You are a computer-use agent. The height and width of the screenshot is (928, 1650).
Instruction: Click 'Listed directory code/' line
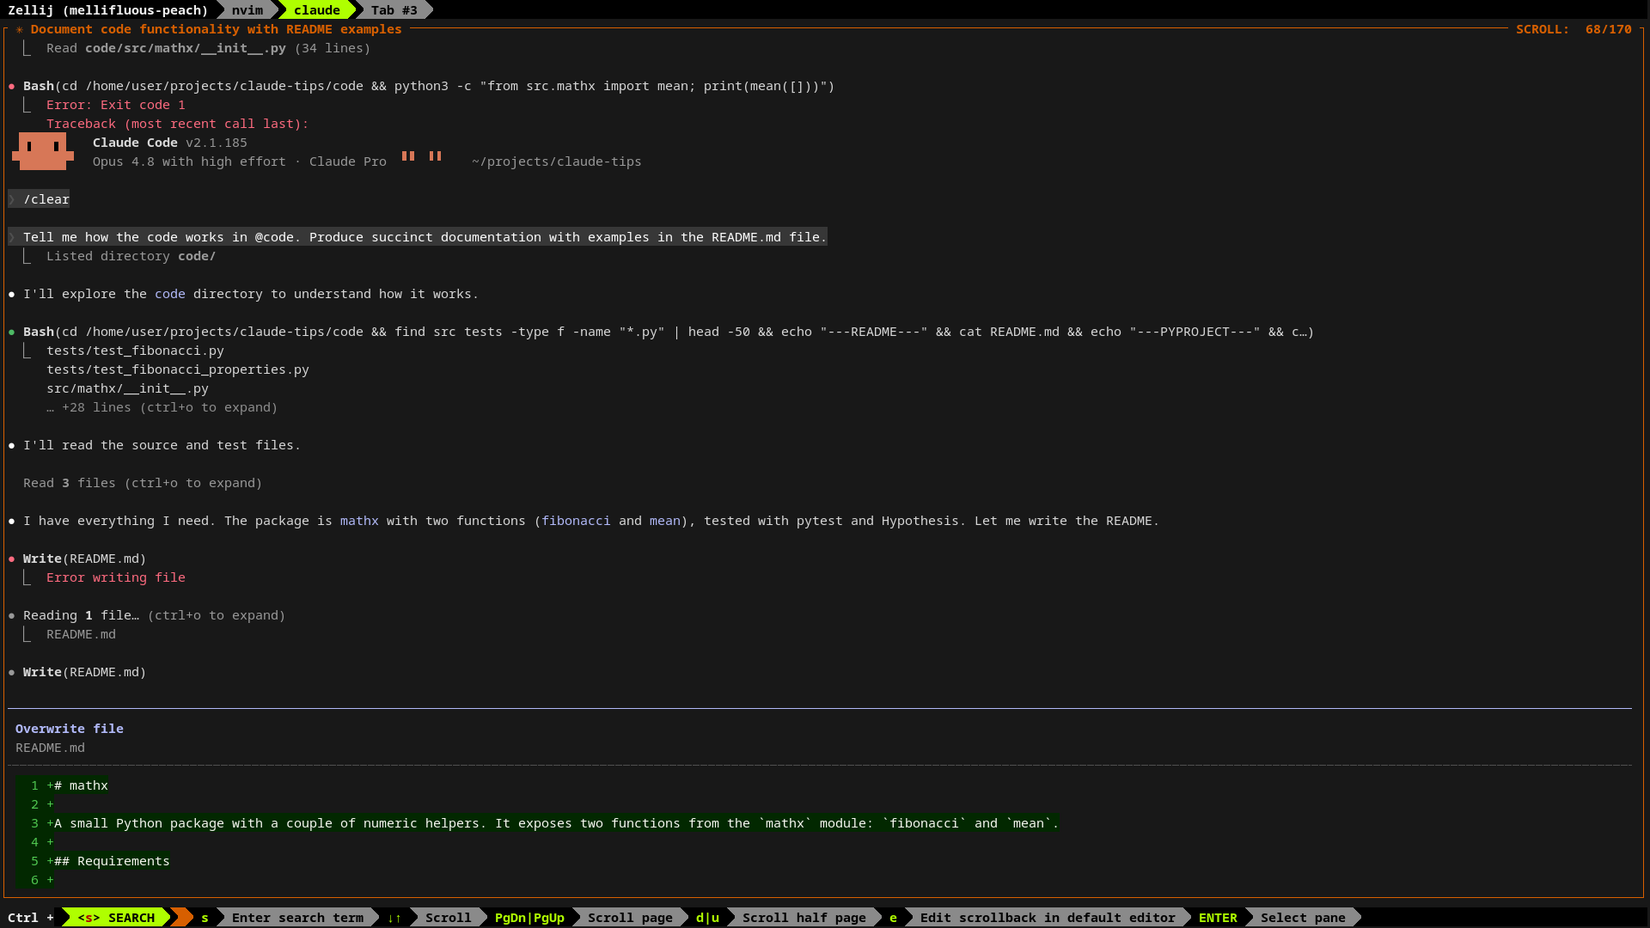tap(131, 256)
